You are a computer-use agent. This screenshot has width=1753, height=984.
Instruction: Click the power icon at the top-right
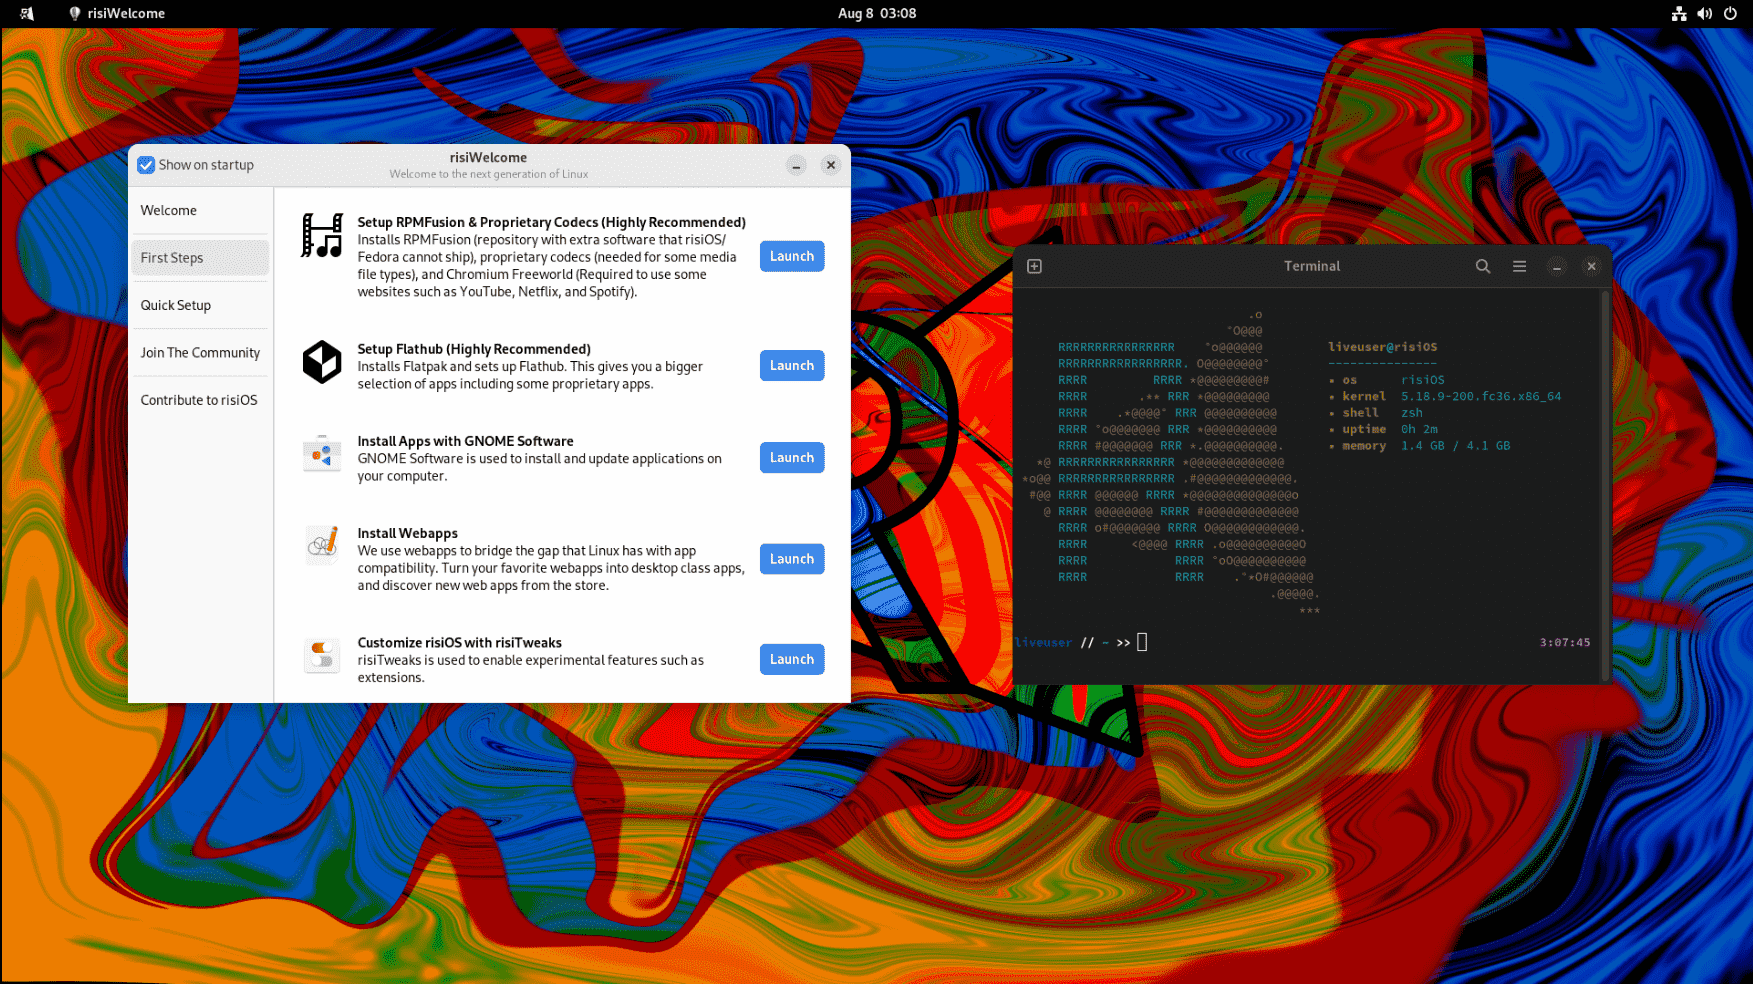click(x=1730, y=13)
